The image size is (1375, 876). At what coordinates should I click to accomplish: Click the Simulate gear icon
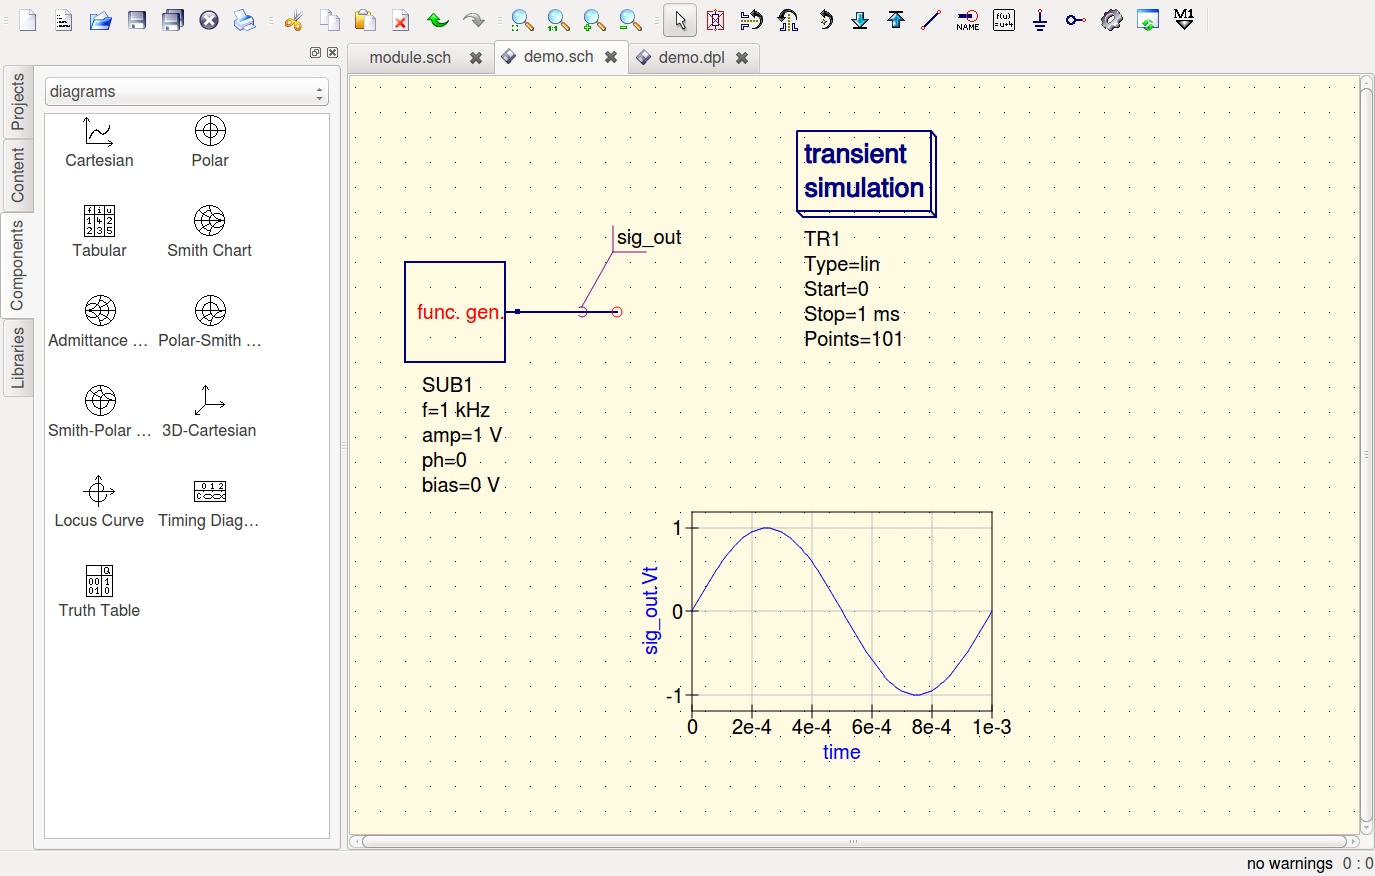1111,20
